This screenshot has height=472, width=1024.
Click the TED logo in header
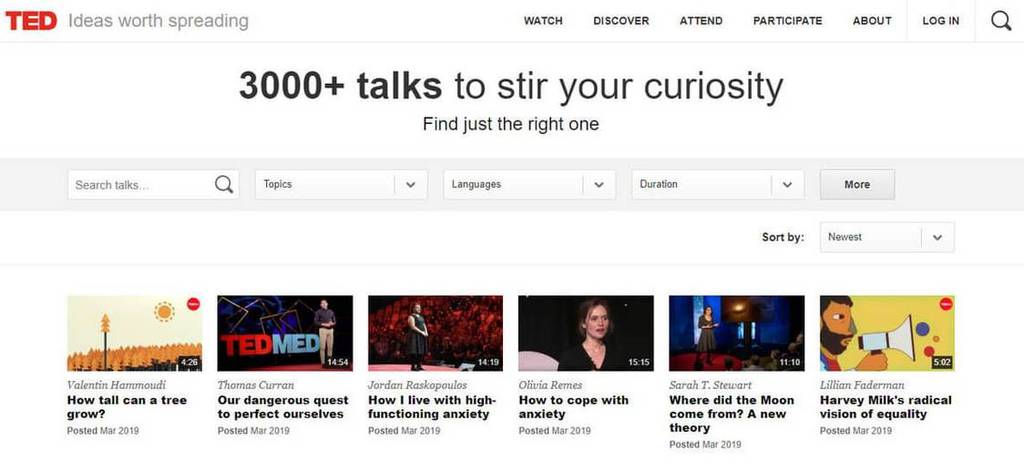click(x=31, y=21)
